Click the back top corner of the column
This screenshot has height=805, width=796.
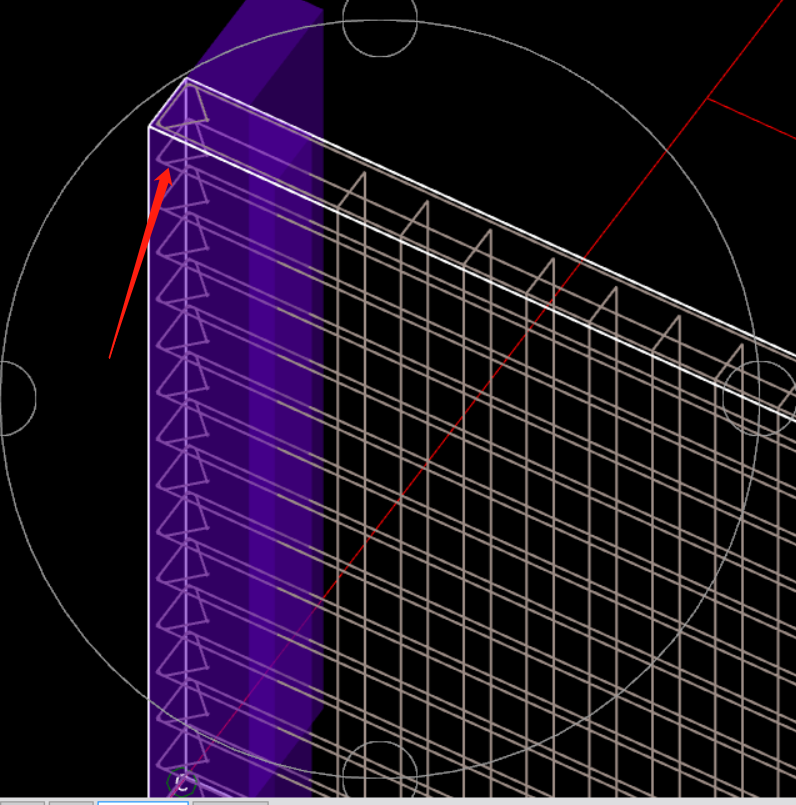[x=188, y=77]
